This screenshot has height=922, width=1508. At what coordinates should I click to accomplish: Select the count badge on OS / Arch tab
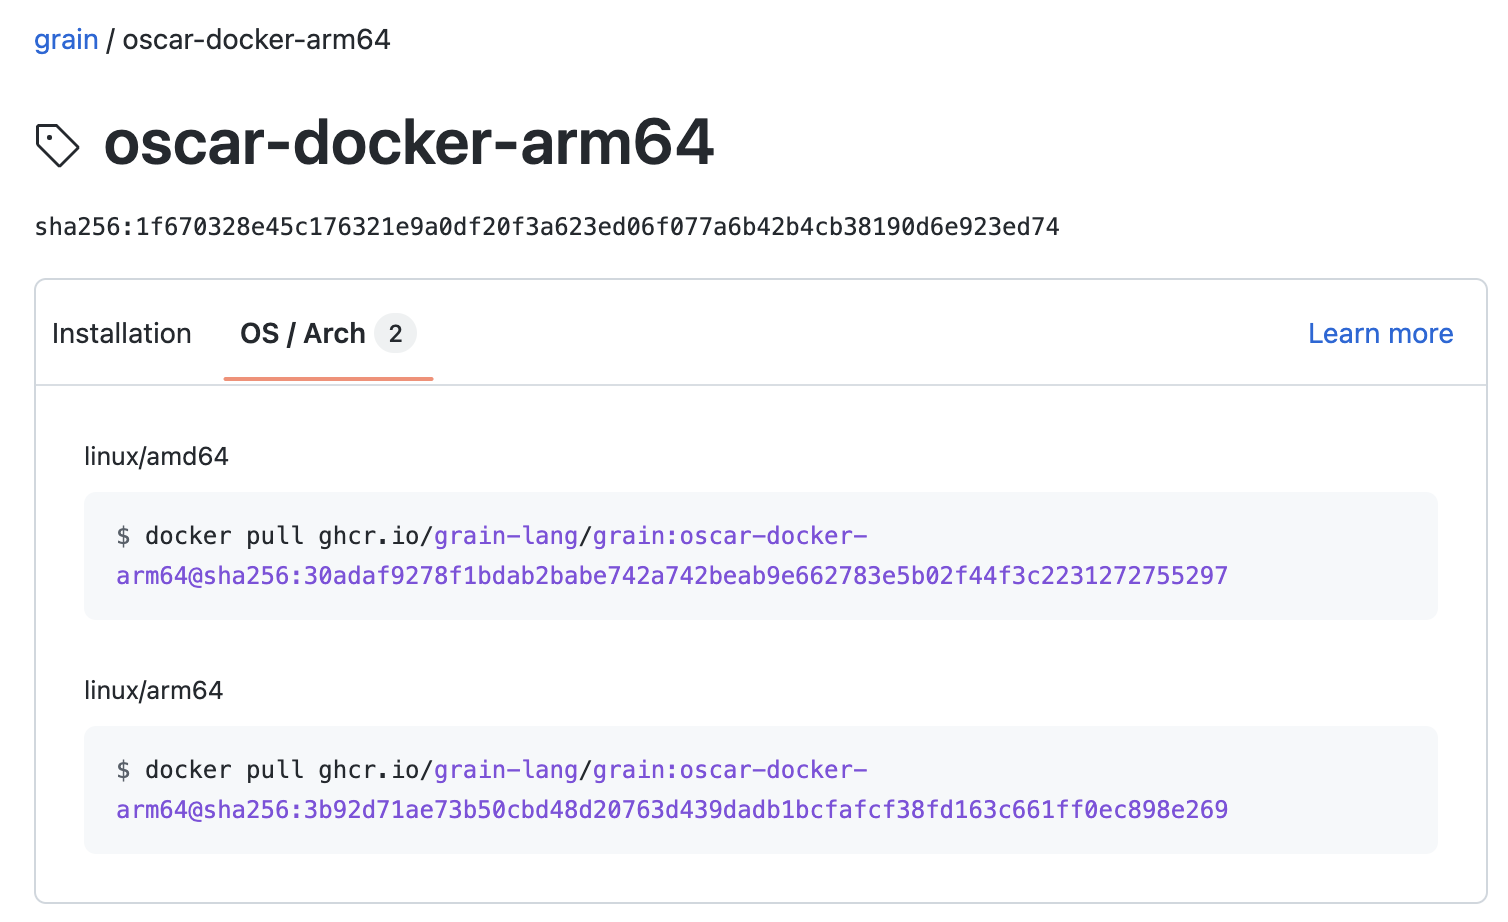click(397, 333)
